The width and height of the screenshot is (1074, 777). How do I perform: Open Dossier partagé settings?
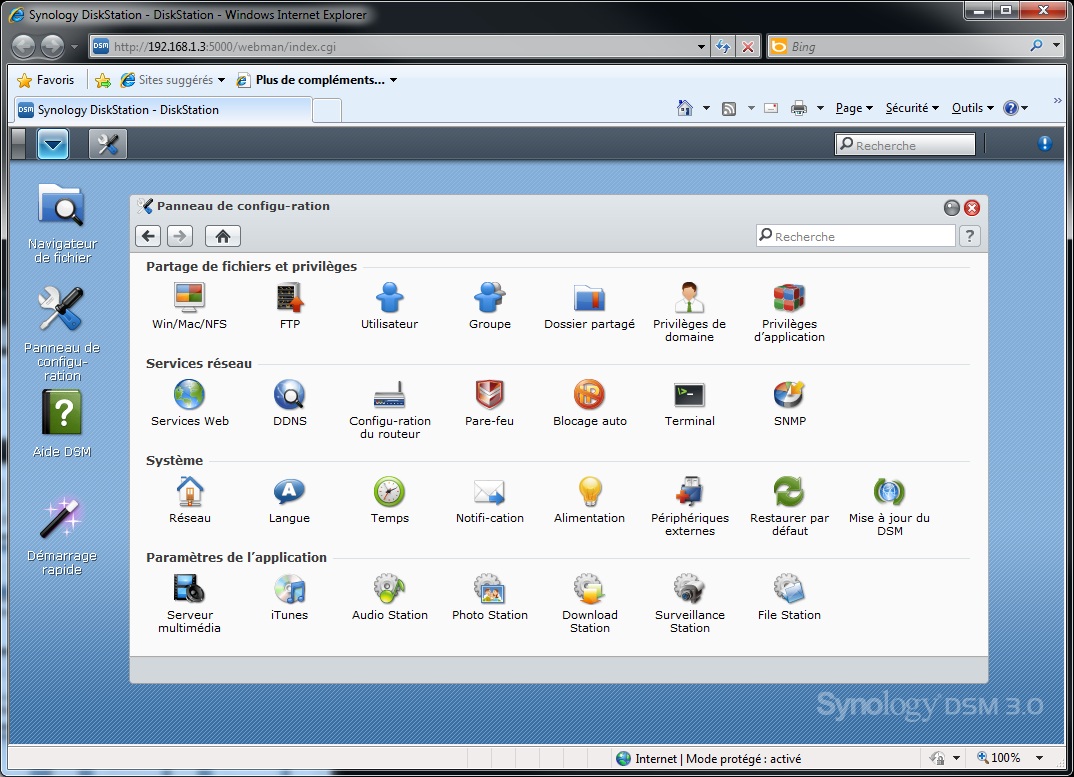(x=589, y=306)
